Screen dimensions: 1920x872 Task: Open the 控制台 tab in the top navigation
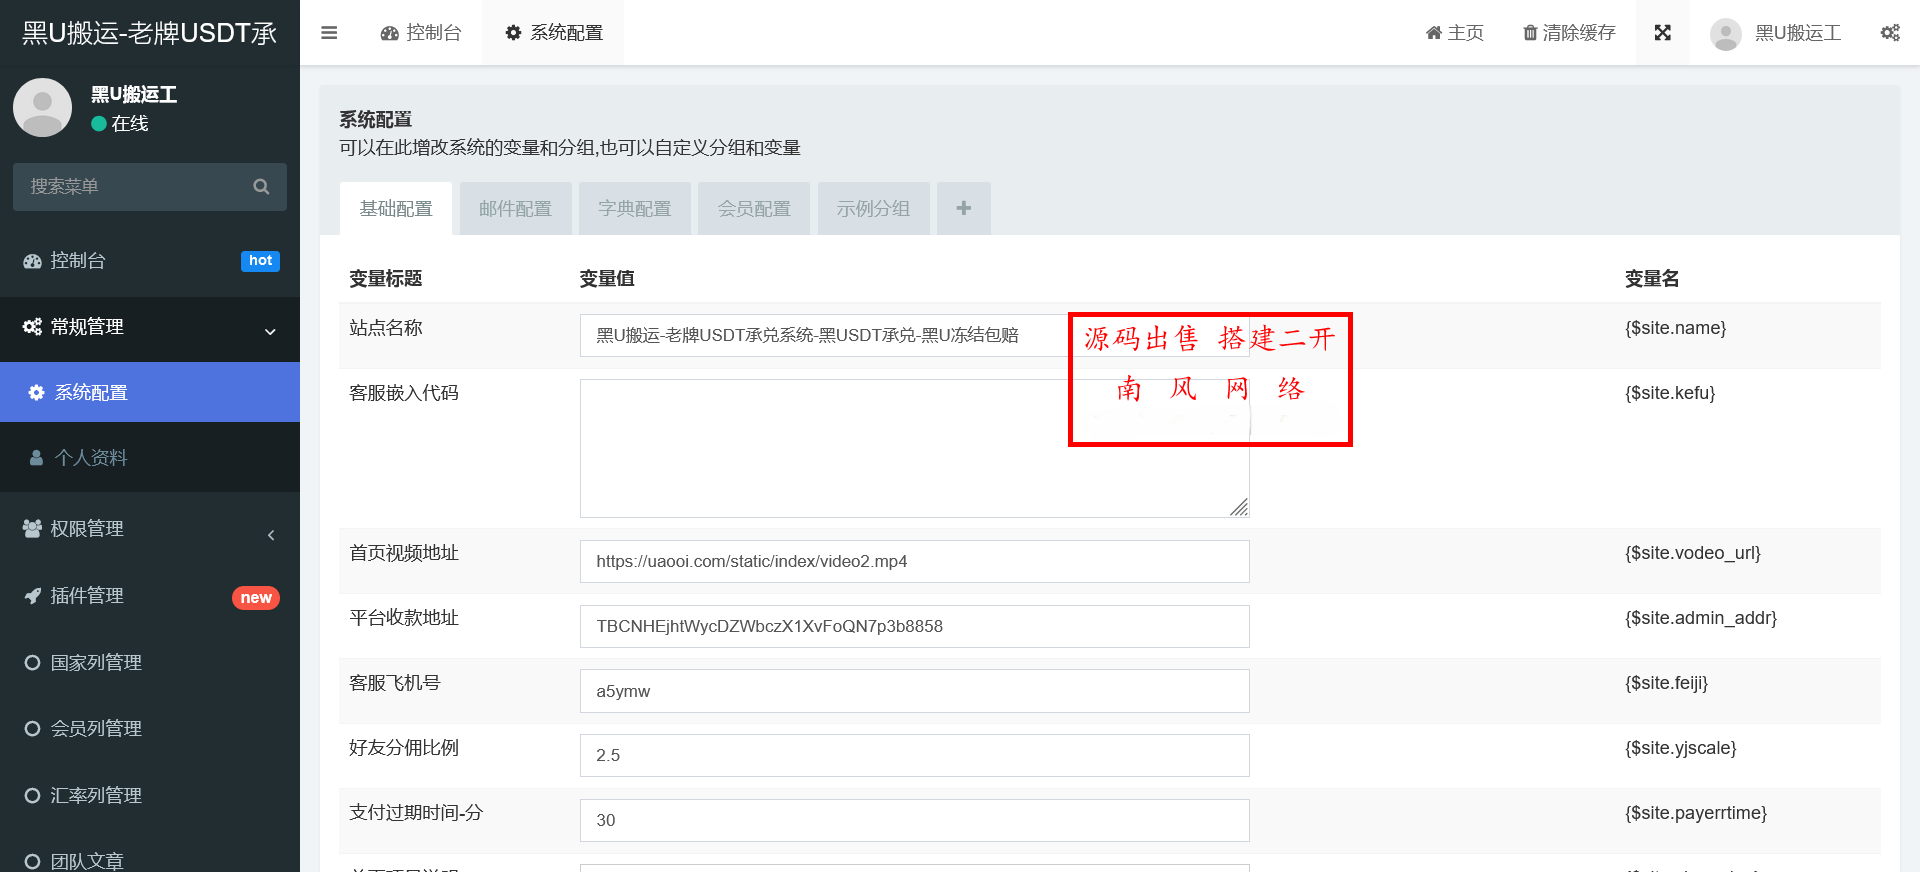click(421, 33)
